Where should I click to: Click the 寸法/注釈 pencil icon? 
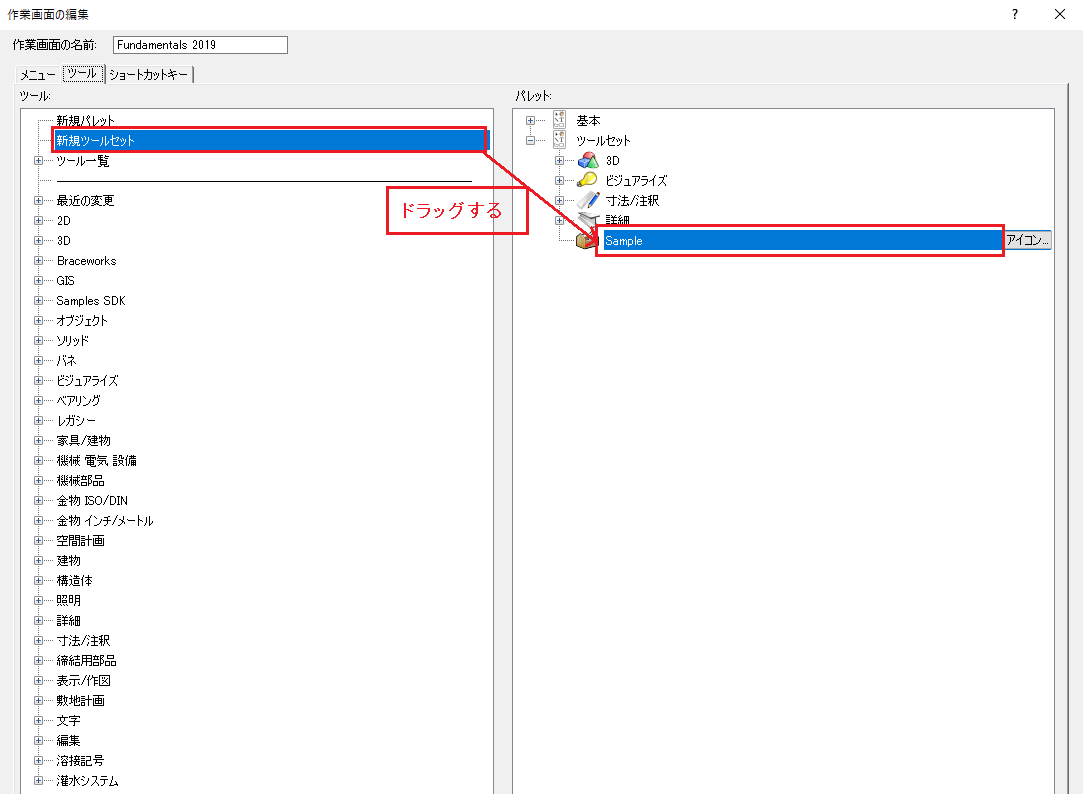click(588, 200)
